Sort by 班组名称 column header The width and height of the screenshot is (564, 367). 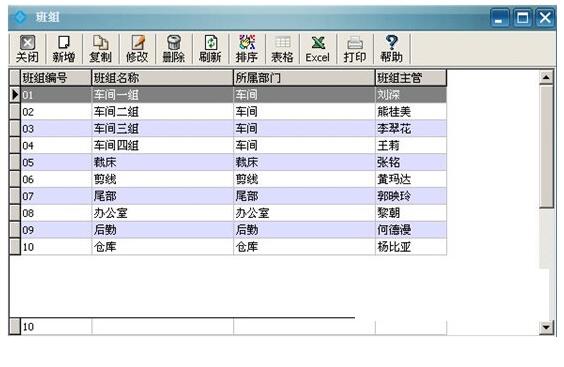click(x=162, y=78)
